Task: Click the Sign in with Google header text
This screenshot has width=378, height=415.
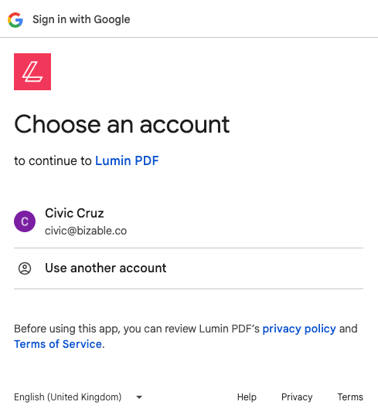Action: (81, 20)
